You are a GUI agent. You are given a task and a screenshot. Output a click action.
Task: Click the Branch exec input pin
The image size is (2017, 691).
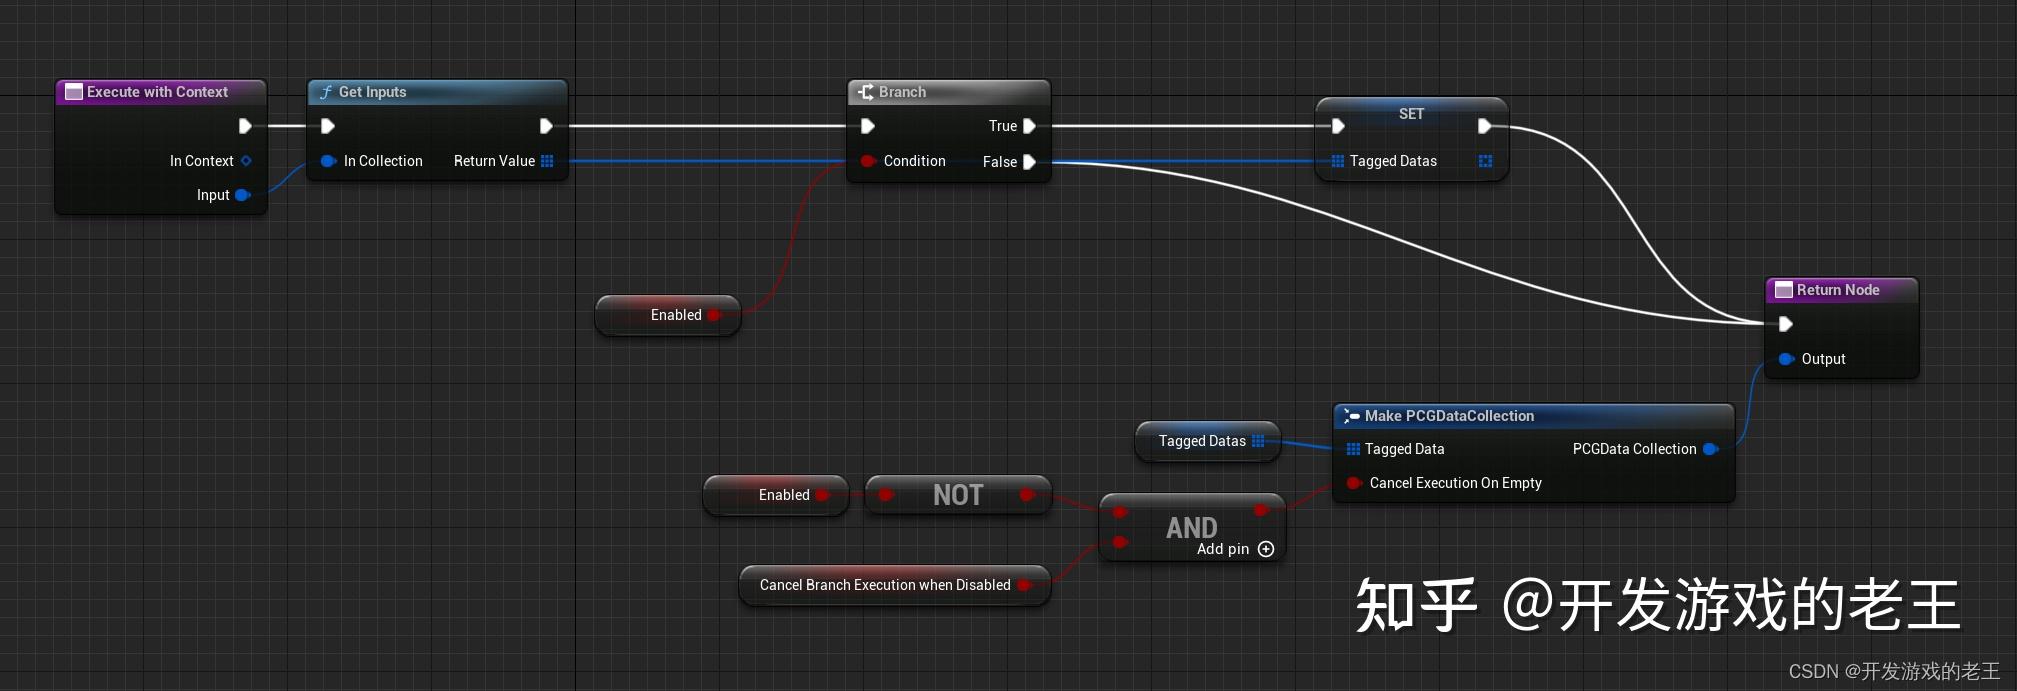click(x=867, y=126)
